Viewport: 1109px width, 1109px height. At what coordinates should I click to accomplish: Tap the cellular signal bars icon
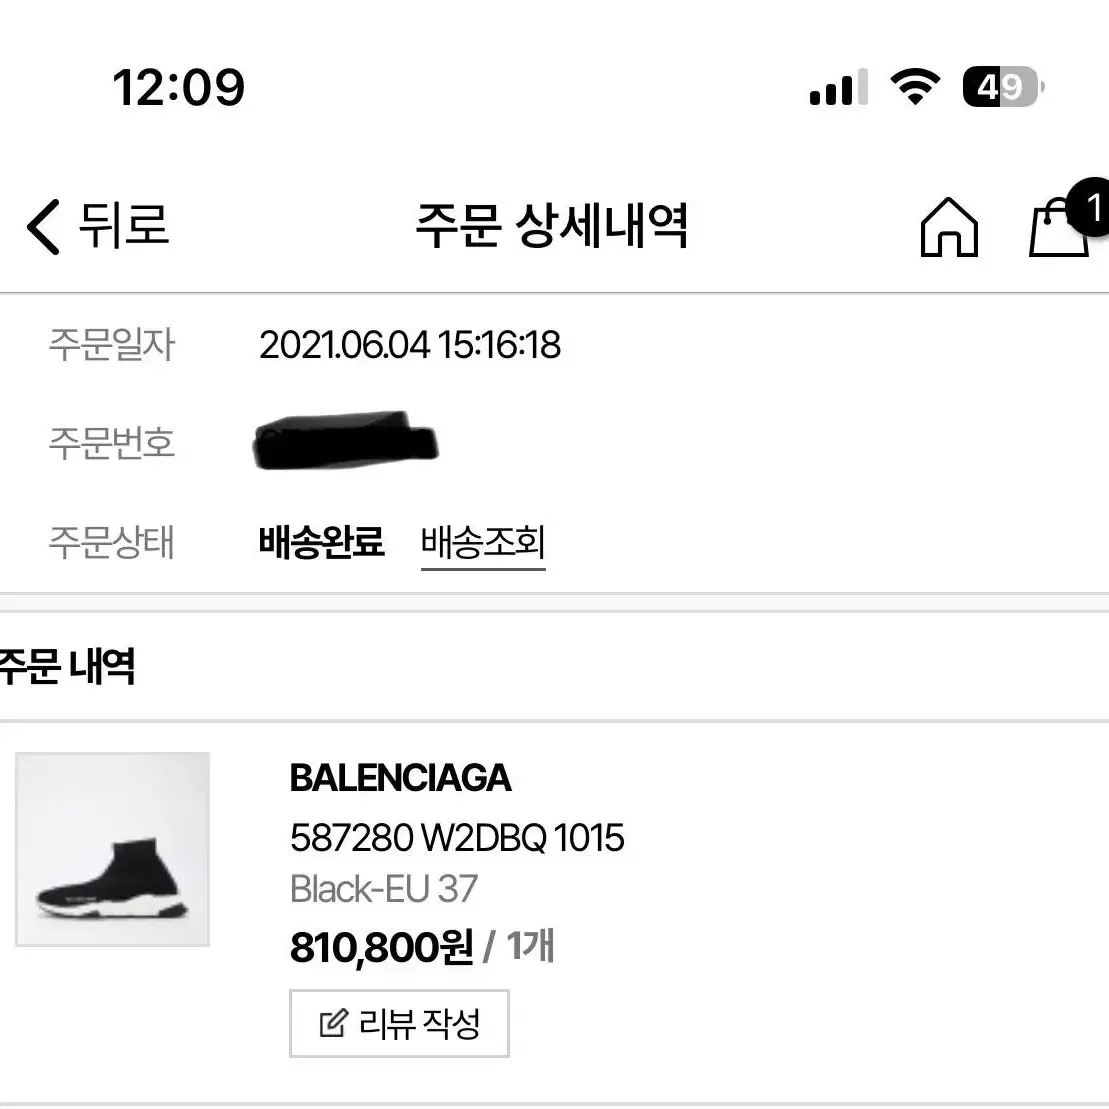pyautogui.click(x=839, y=87)
